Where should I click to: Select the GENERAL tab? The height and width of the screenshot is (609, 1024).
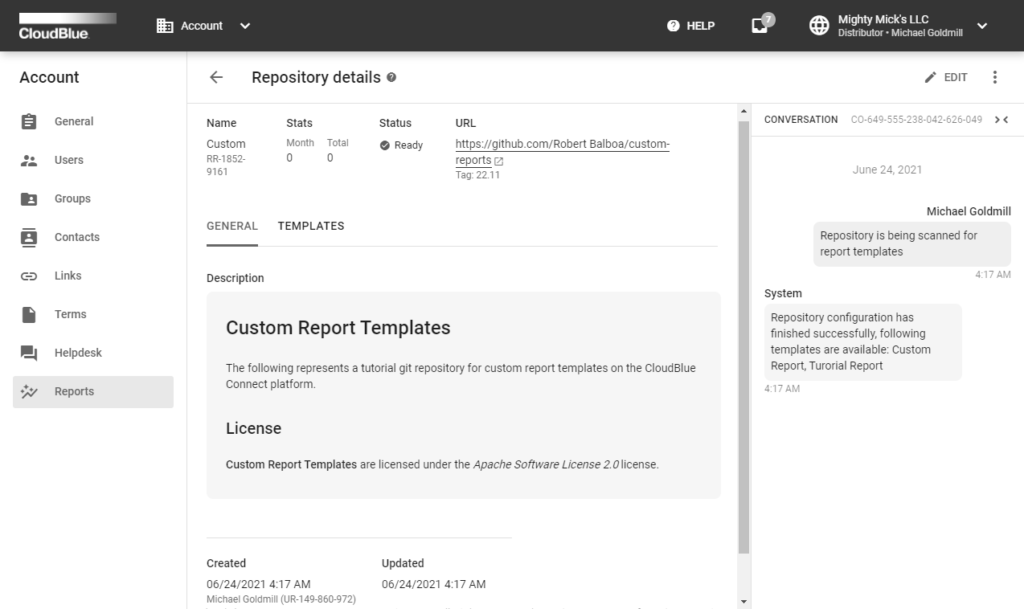click(x=232, y=226)
